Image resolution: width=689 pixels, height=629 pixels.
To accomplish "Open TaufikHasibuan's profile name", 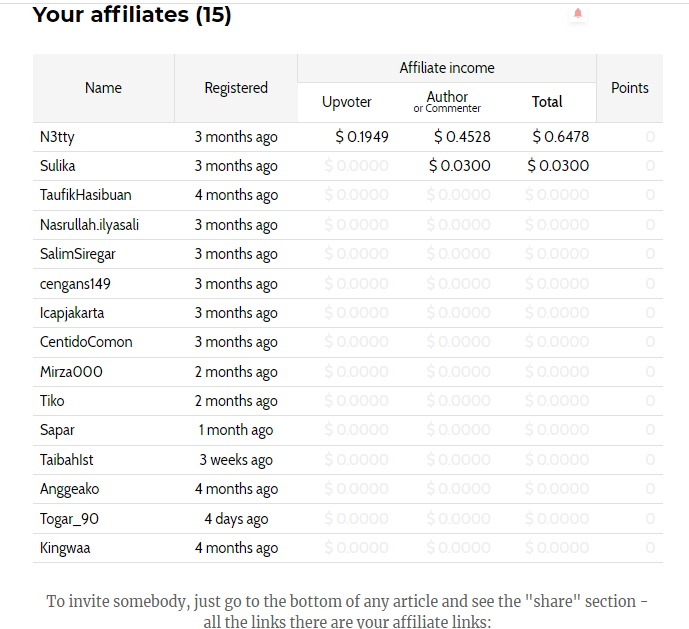I will pos(86,195).
